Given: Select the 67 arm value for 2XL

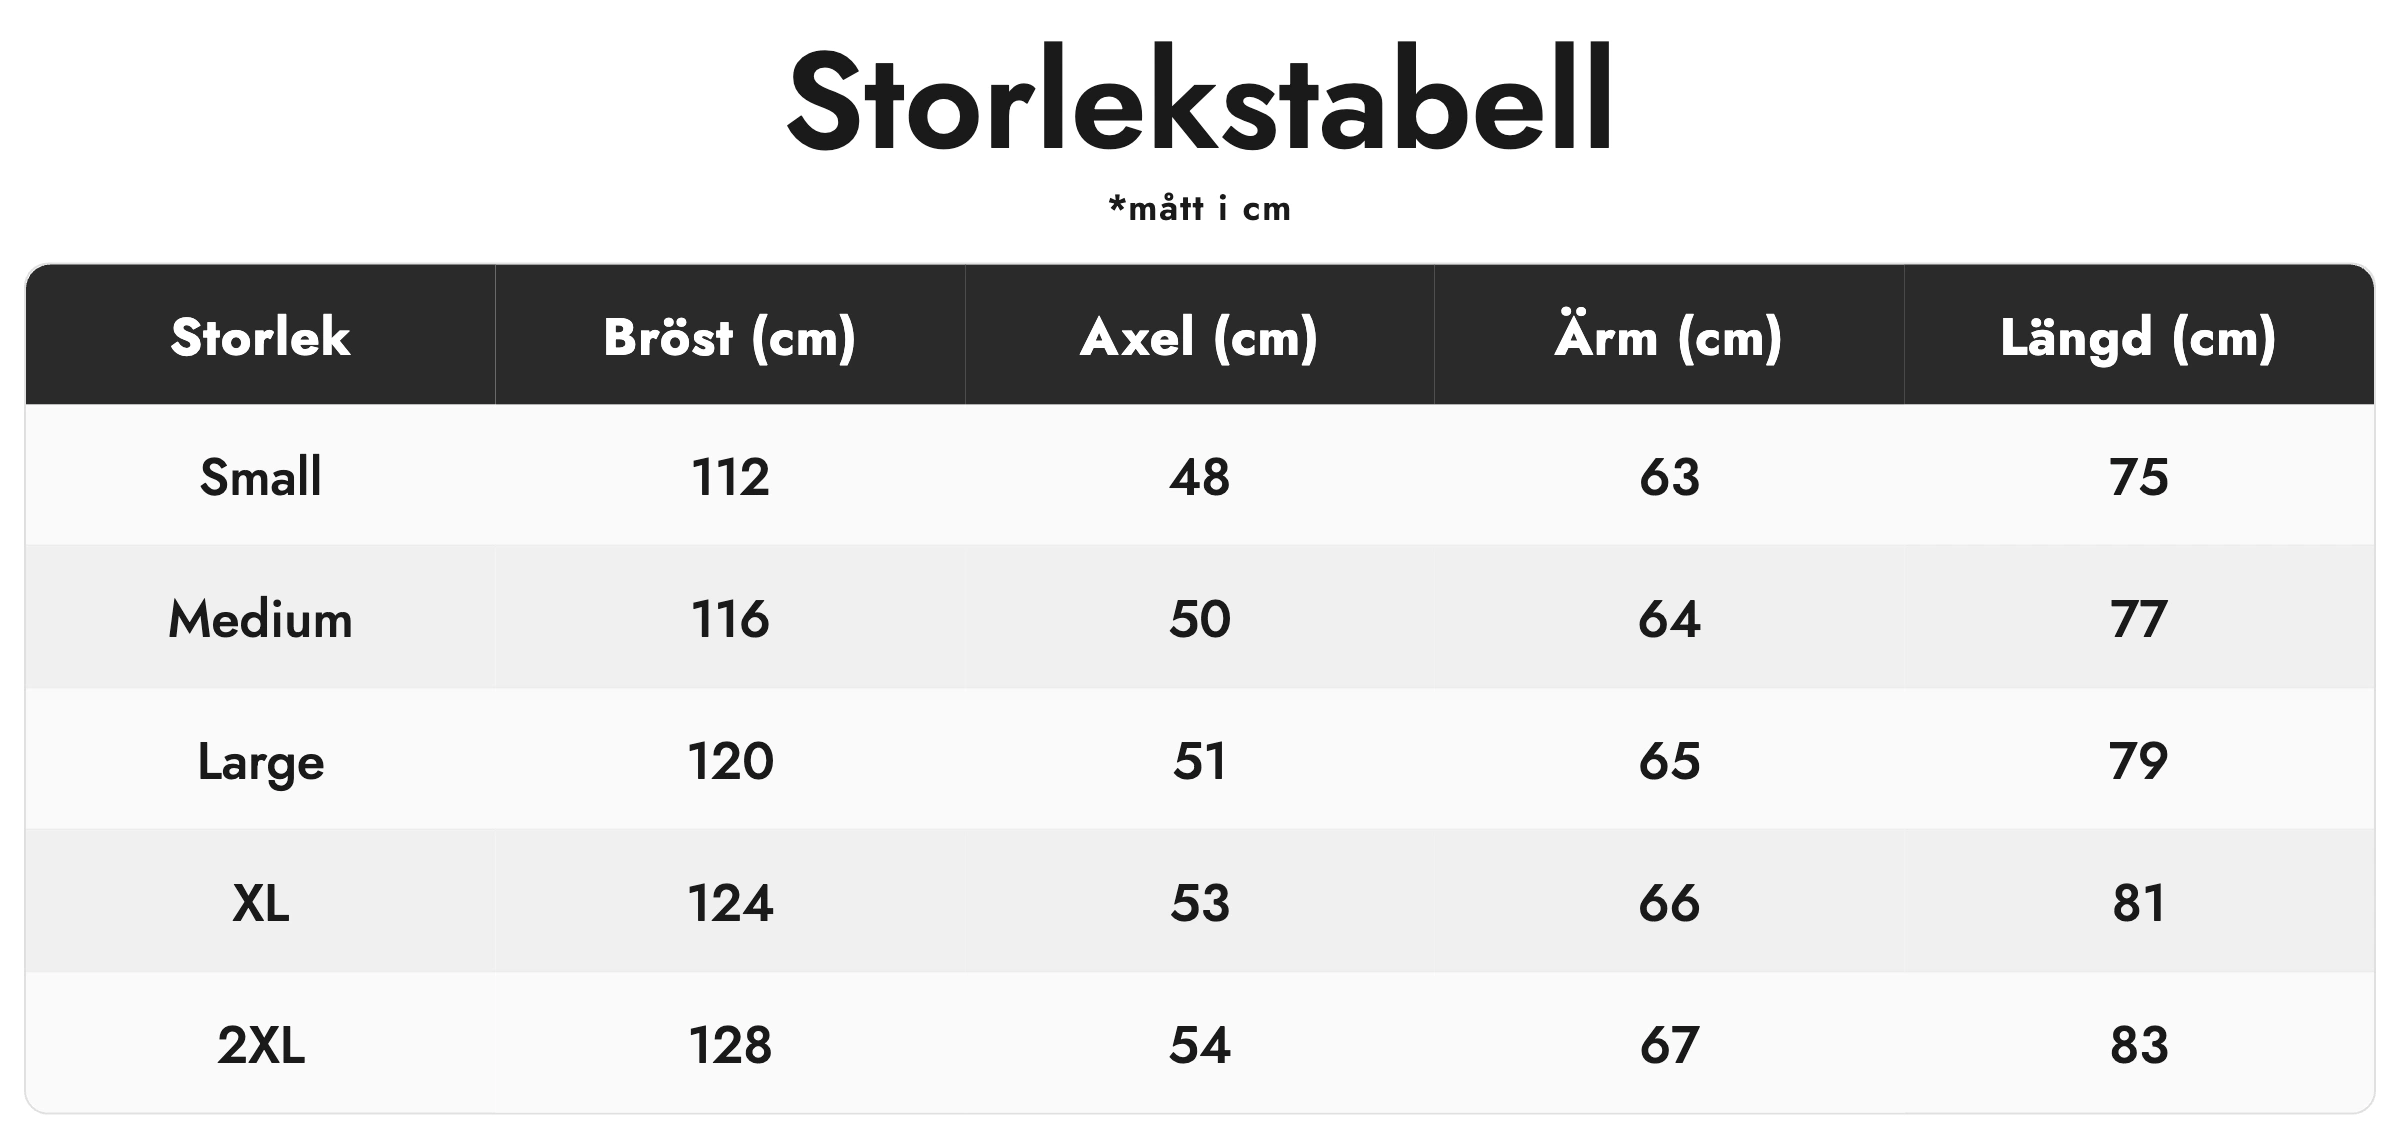Looking at the screenshot, I should pyautogui.click(x=1669, y=1046).
